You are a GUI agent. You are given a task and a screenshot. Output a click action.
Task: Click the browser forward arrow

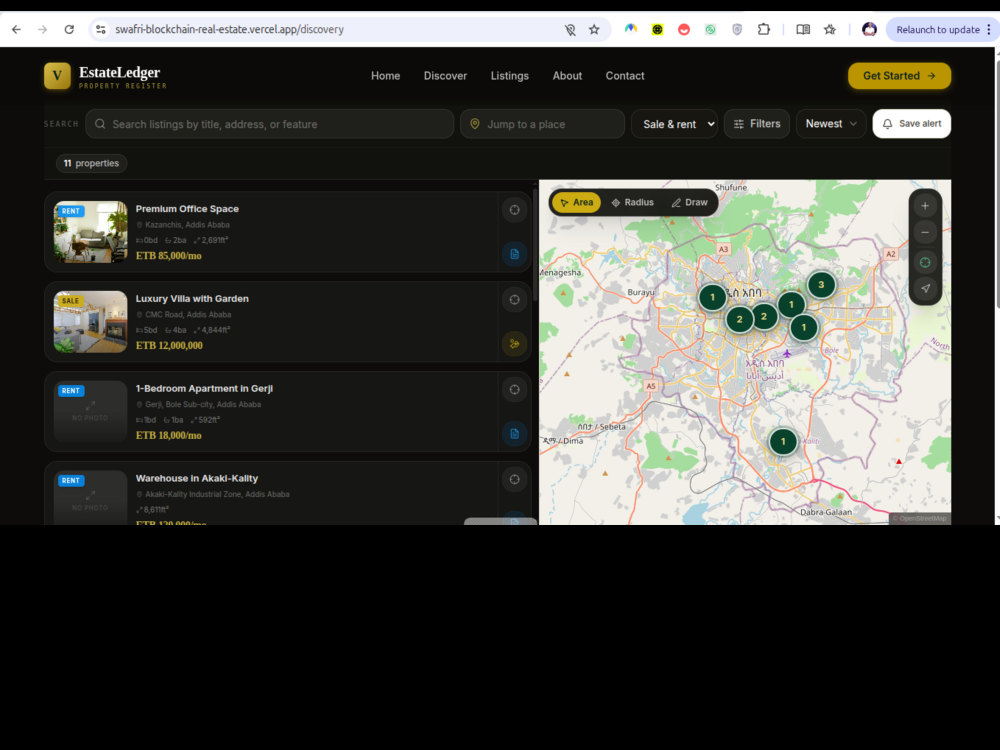[43, 29]
